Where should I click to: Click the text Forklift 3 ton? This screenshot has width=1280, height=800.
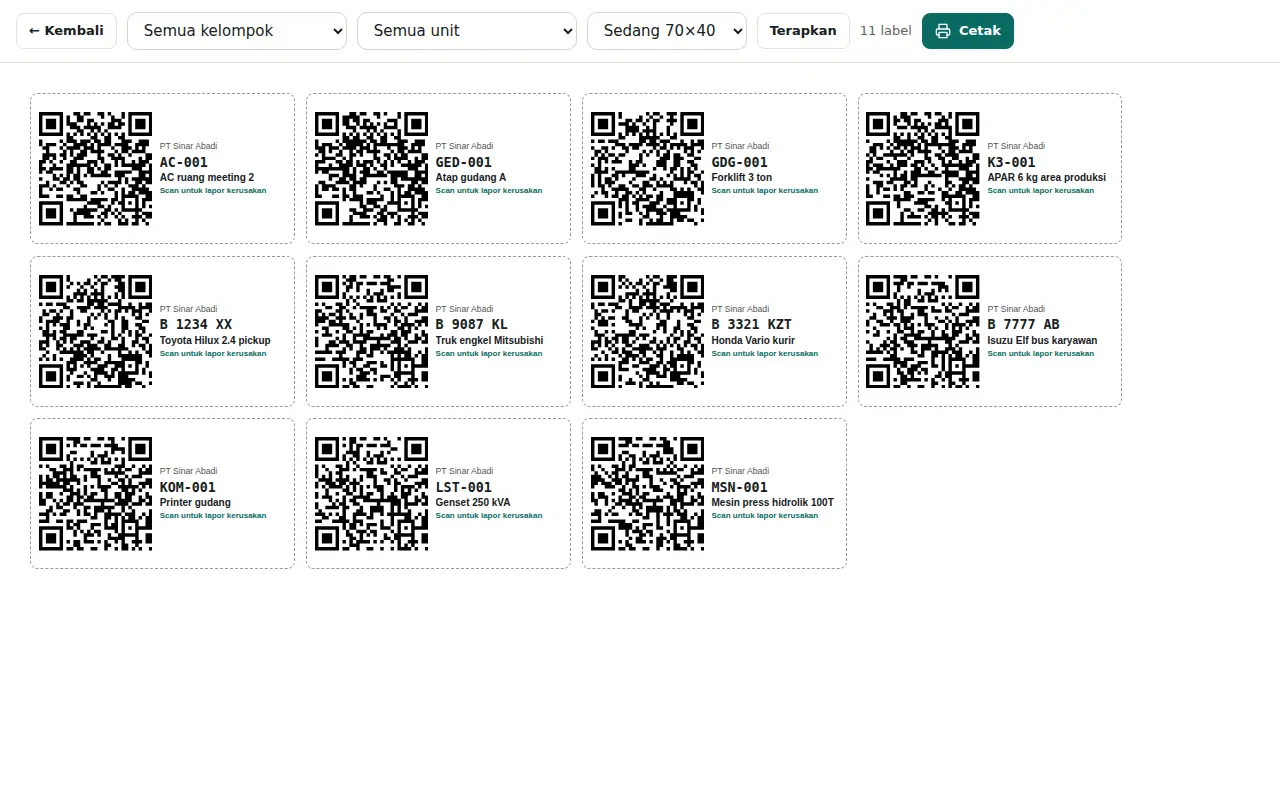pyautogui.click(x=742, y=178)
